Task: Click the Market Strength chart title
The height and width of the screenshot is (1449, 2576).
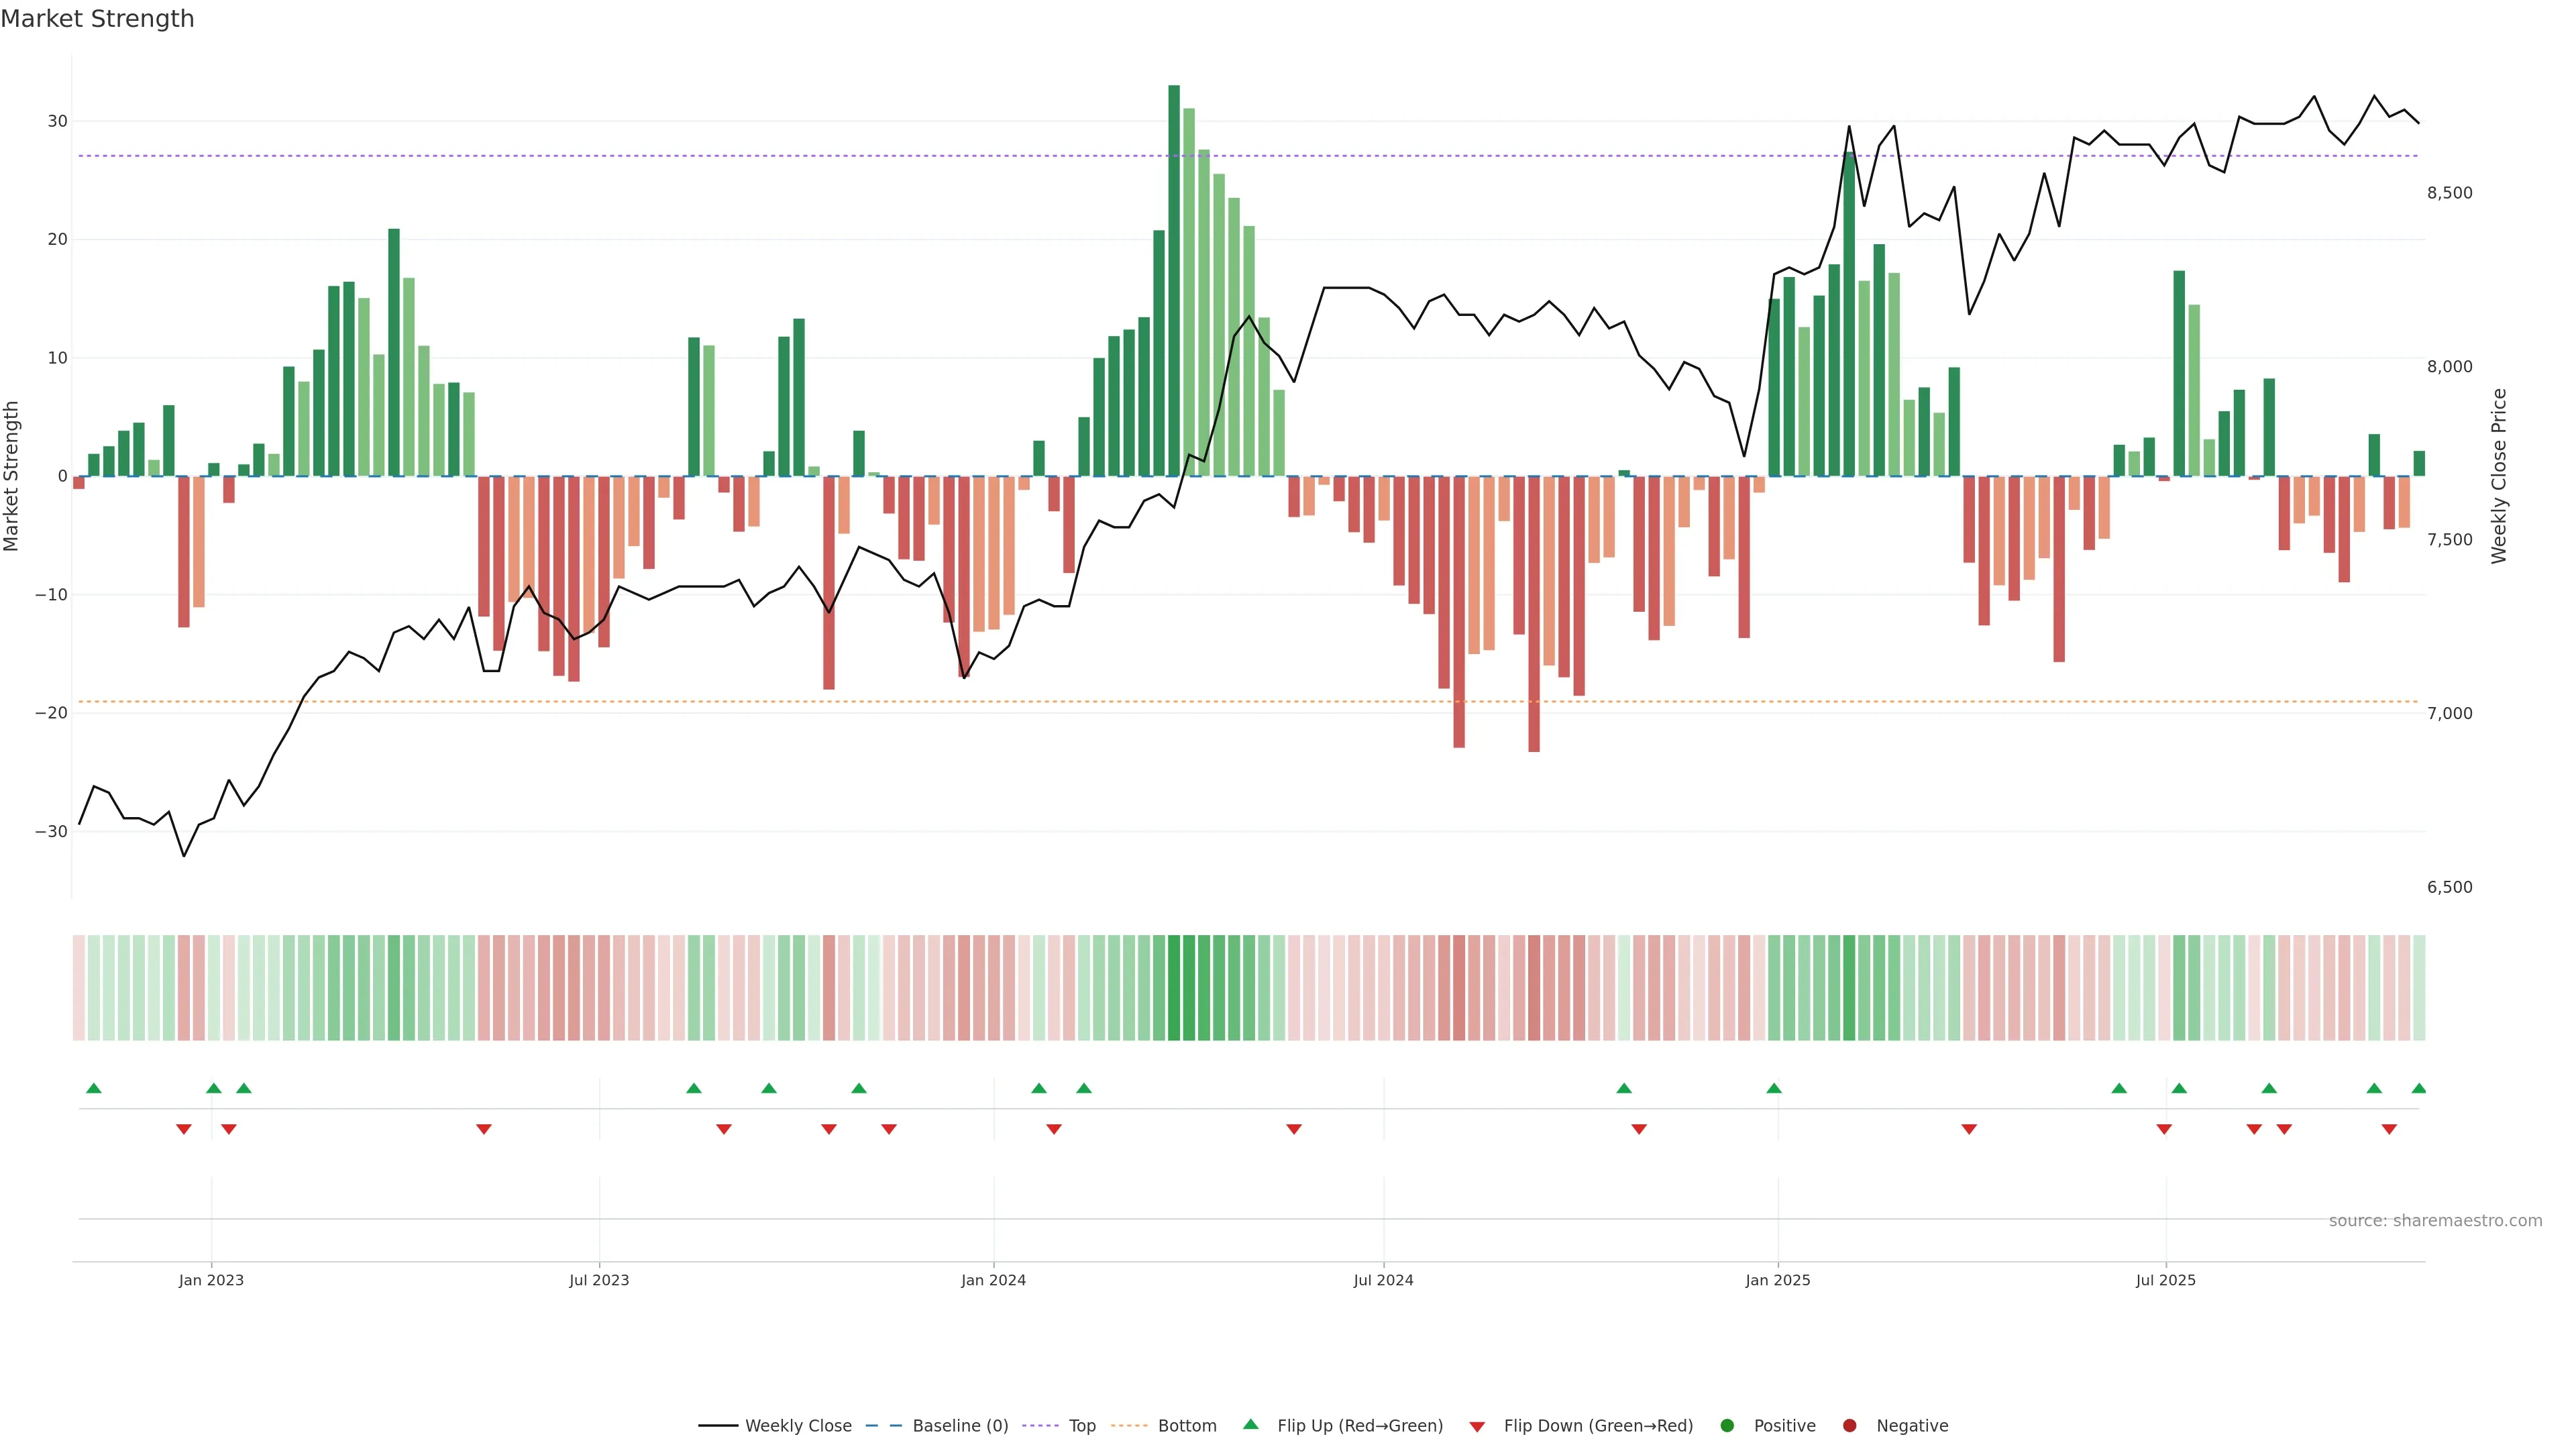Action: click(x=97, y=19)
